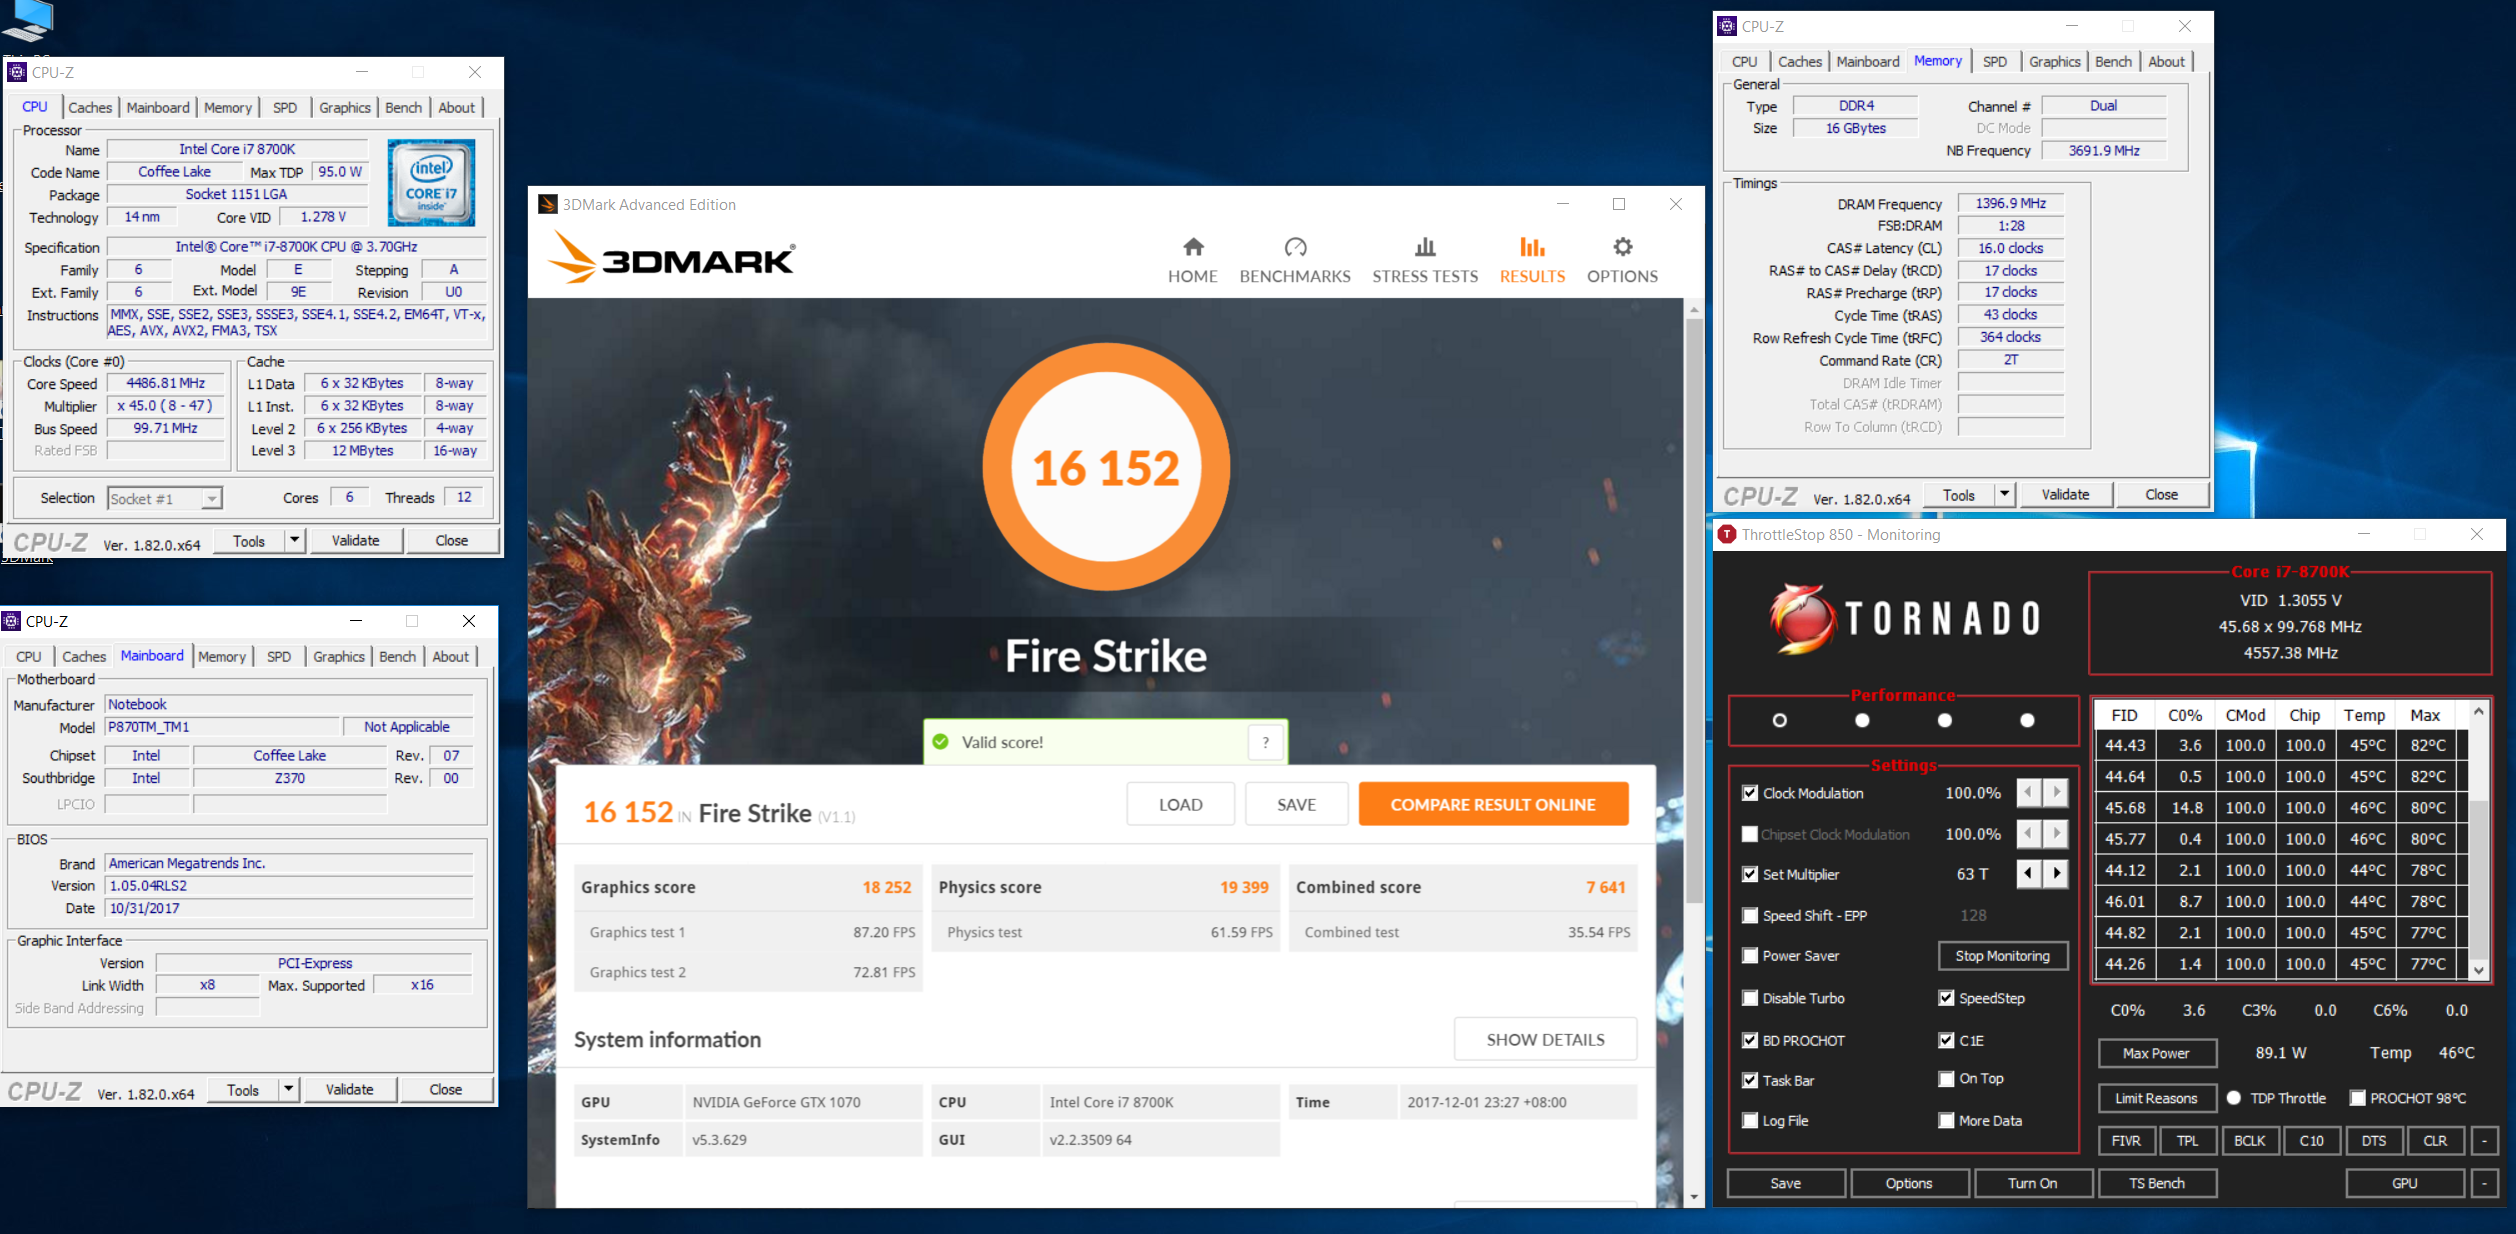Enable Chipset Clock Modulation checkbox
Screen dimensions: 2516x1234
(1749, 834)
